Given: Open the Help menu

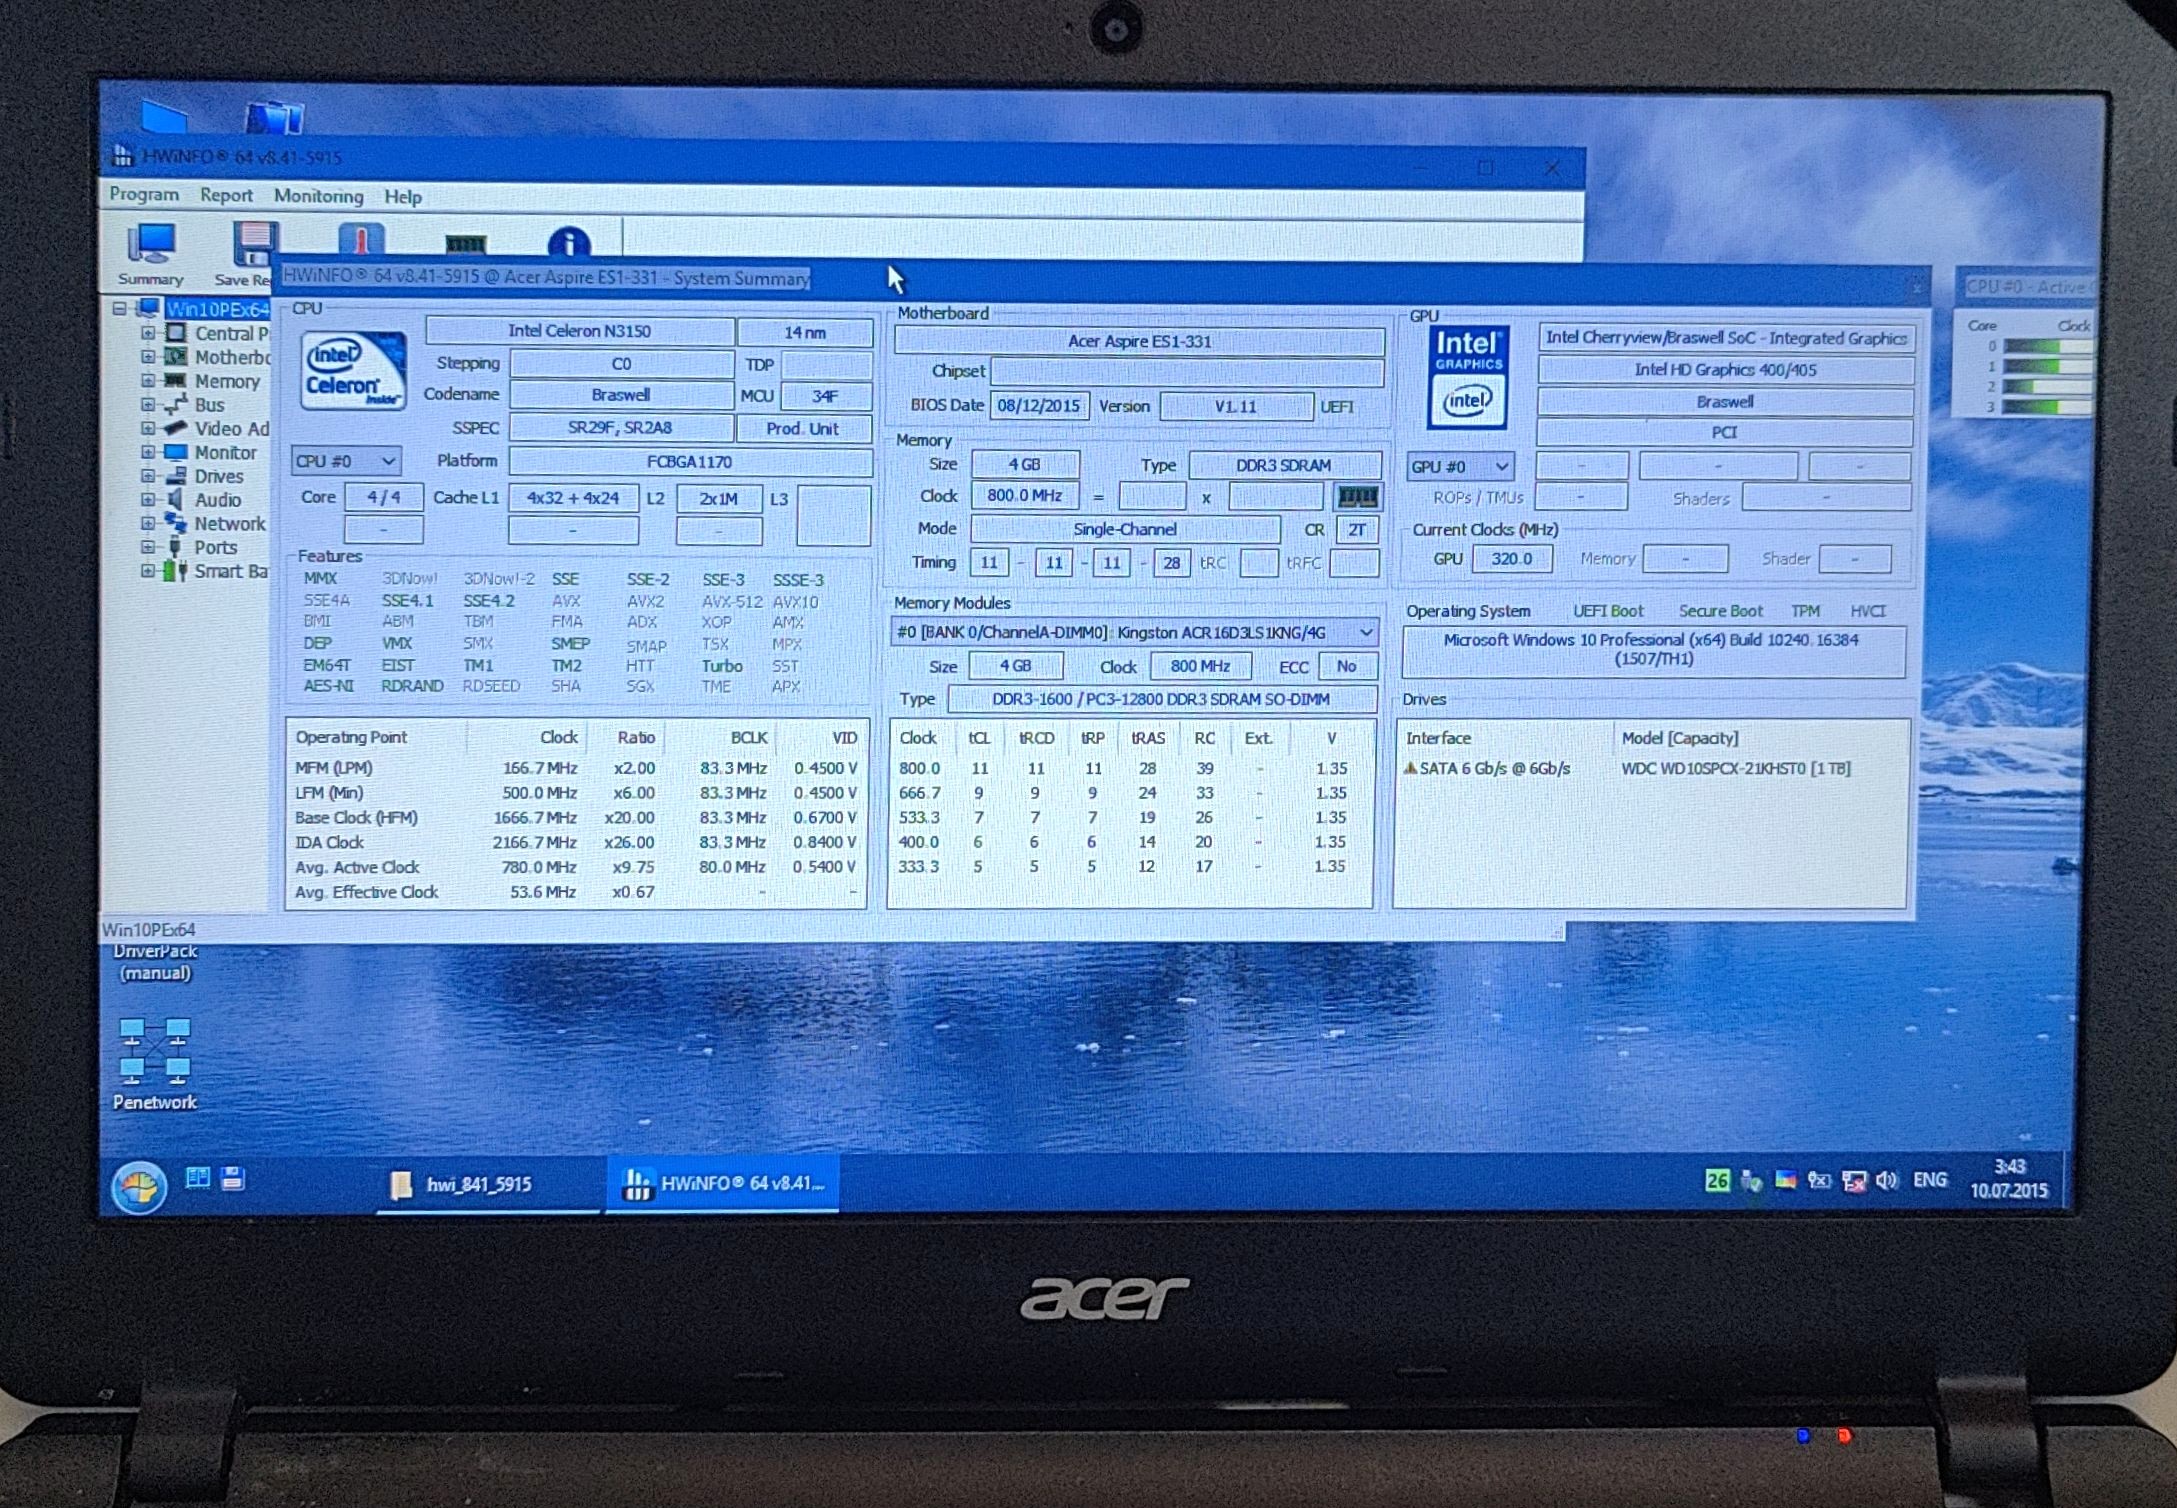Looking at the screenshot, I should (403, 197).
